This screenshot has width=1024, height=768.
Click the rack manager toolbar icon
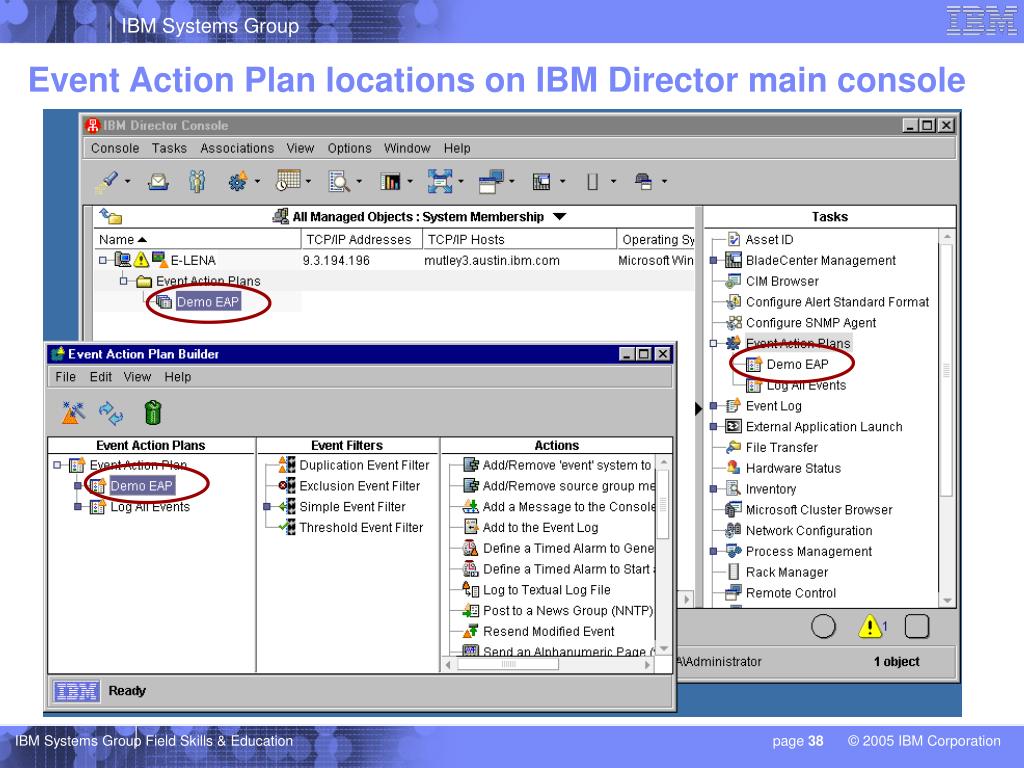point(592,182)
